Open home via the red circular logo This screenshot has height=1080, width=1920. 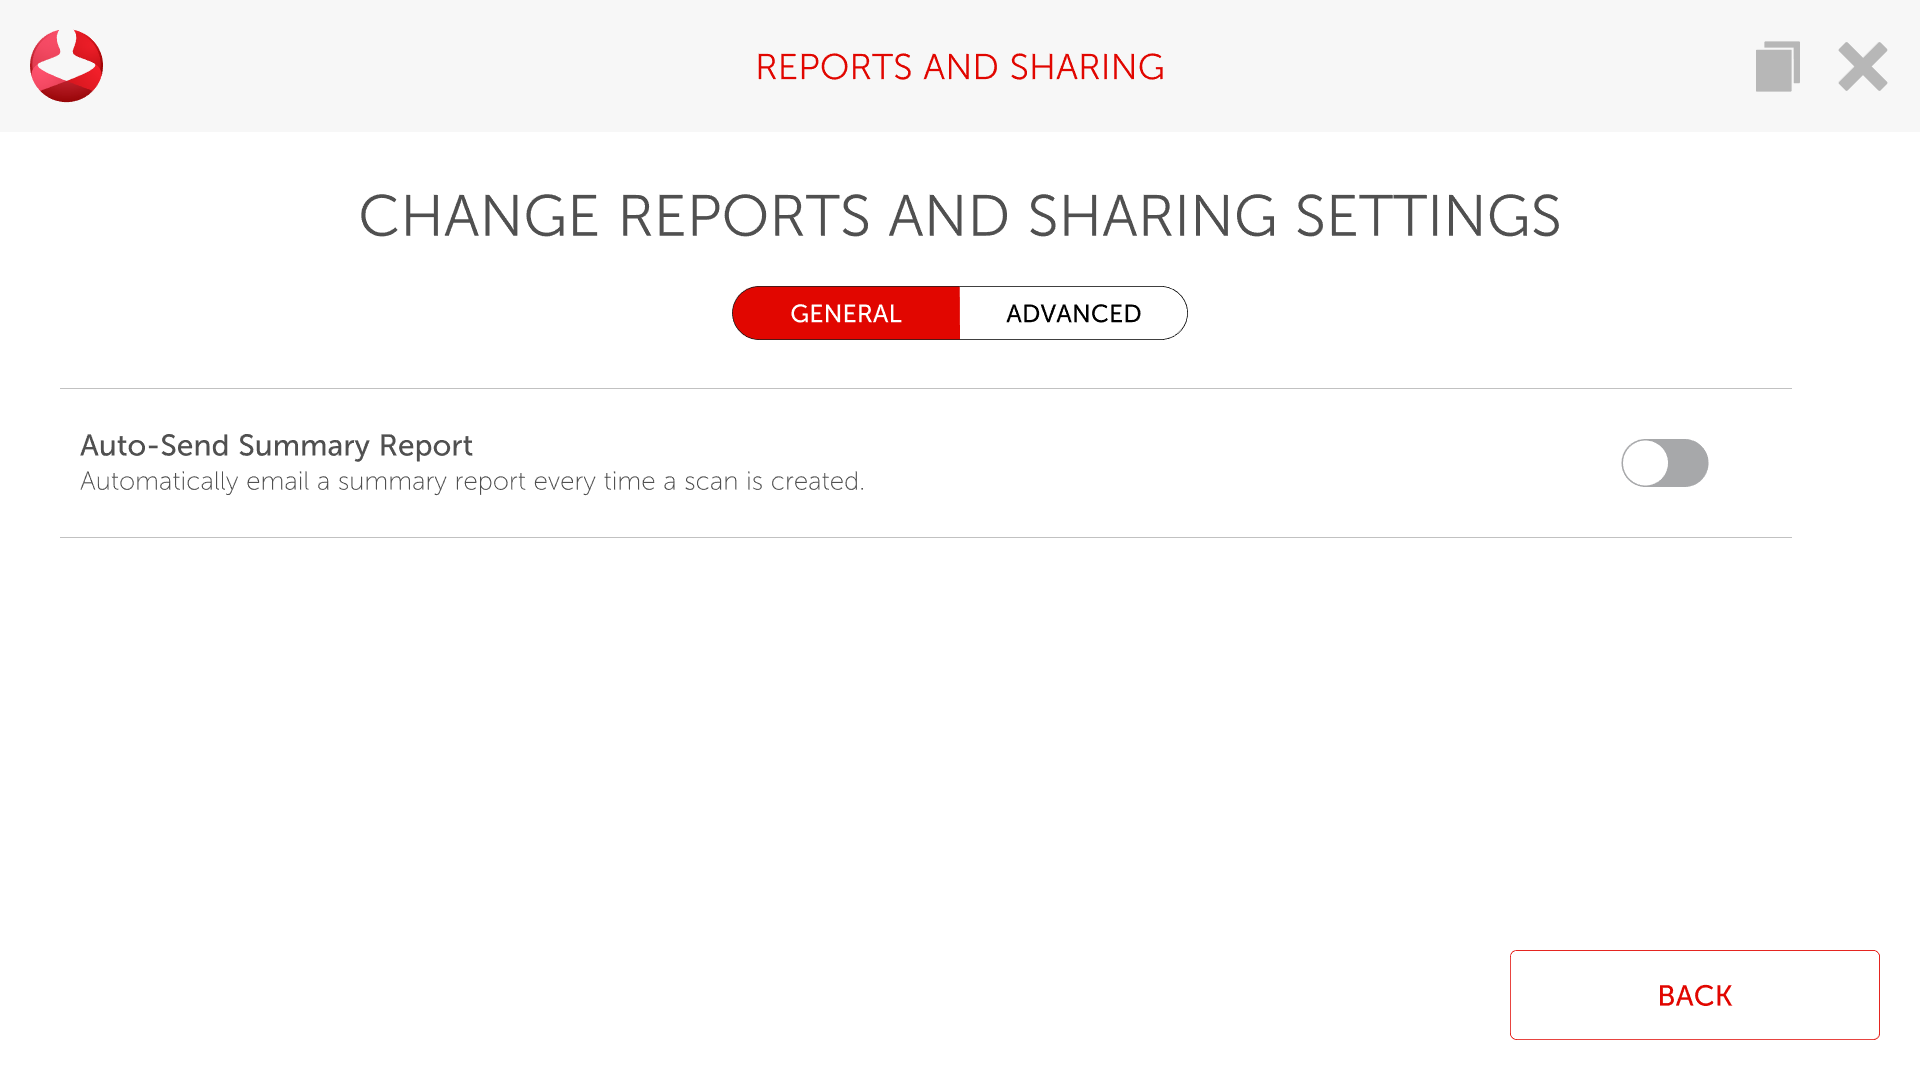(66, 66)
